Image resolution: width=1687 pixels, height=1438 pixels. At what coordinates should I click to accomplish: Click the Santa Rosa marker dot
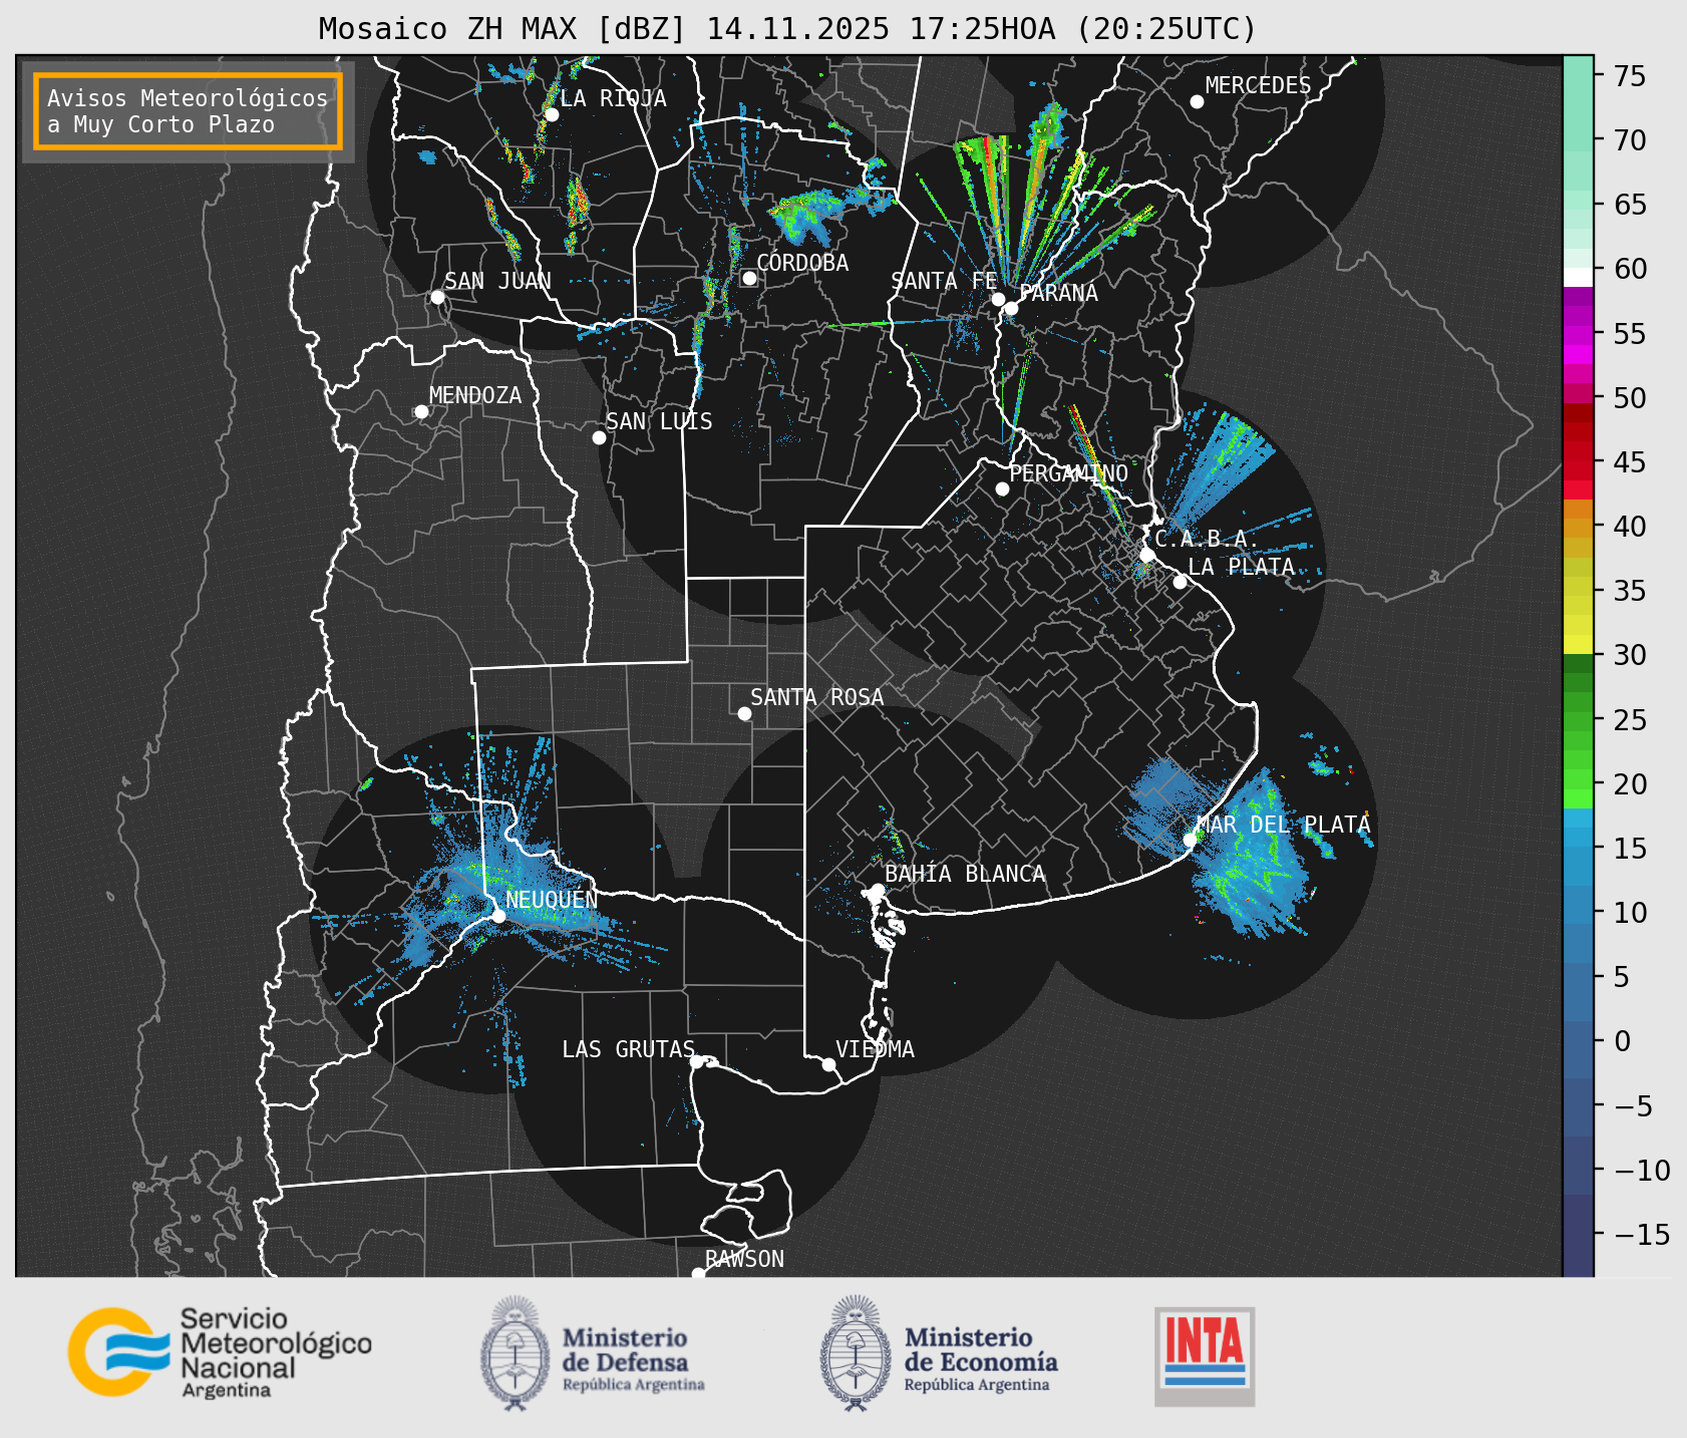(744, 713)
